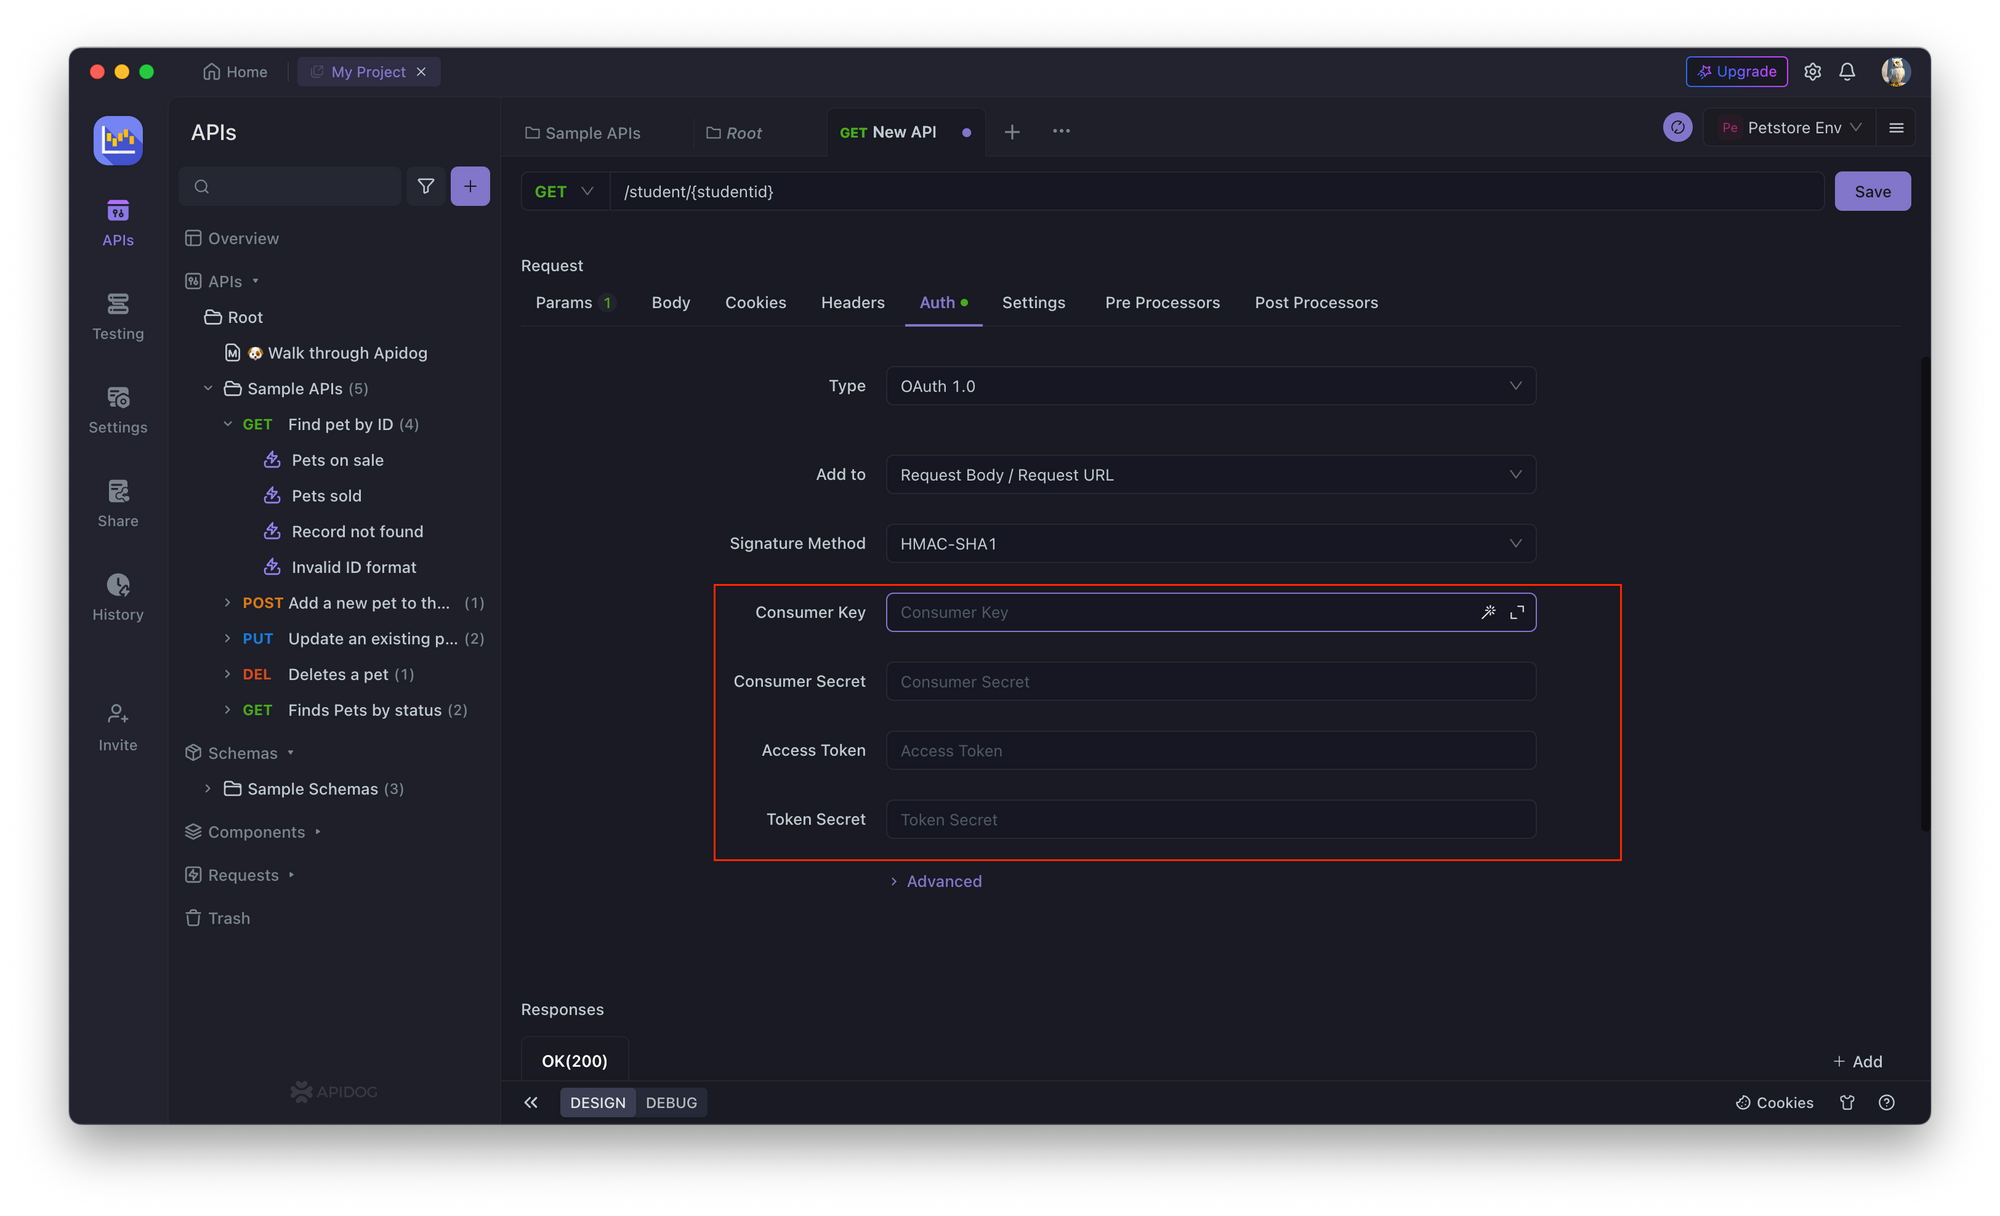This screenshot has height=1216, width=2000.
Task: Click the Access Token input field
Action: 1210,751
